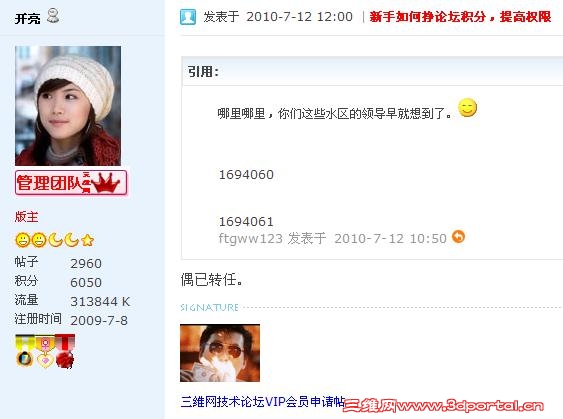Click the 积分 value 6050
Screen dimensions: 563x419
(86, 283)
